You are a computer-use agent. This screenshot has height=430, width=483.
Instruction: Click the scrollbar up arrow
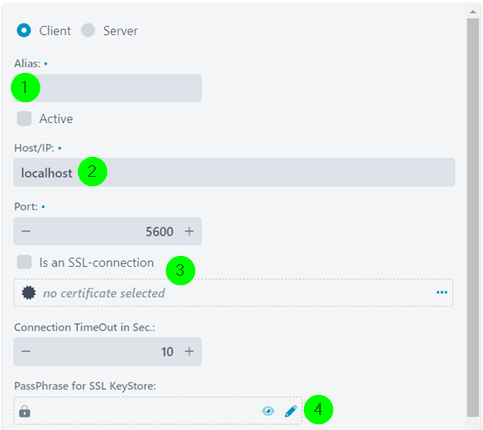473,12
